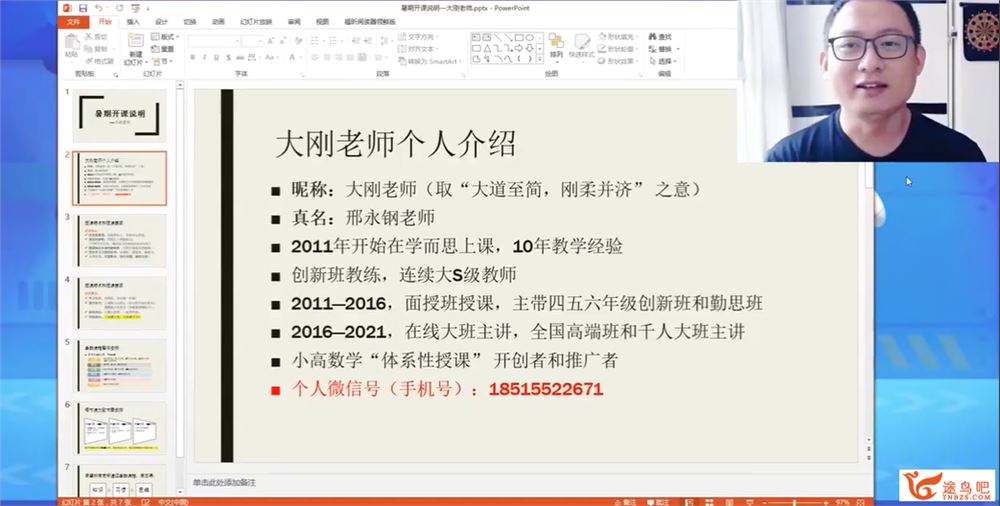Select slide 3 thumbnail in the slide panel

point(119,239)
